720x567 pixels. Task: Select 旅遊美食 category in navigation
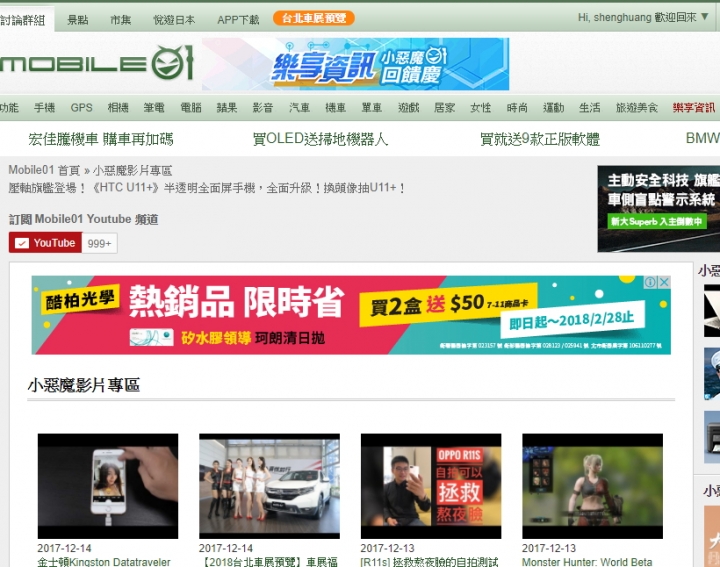636,107
